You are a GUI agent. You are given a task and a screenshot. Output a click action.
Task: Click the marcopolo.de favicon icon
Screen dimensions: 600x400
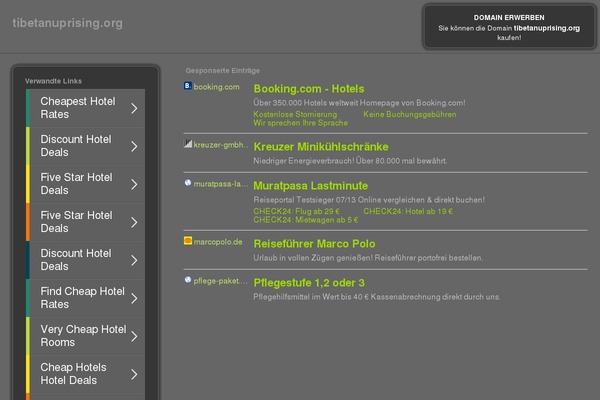point(188,241)
